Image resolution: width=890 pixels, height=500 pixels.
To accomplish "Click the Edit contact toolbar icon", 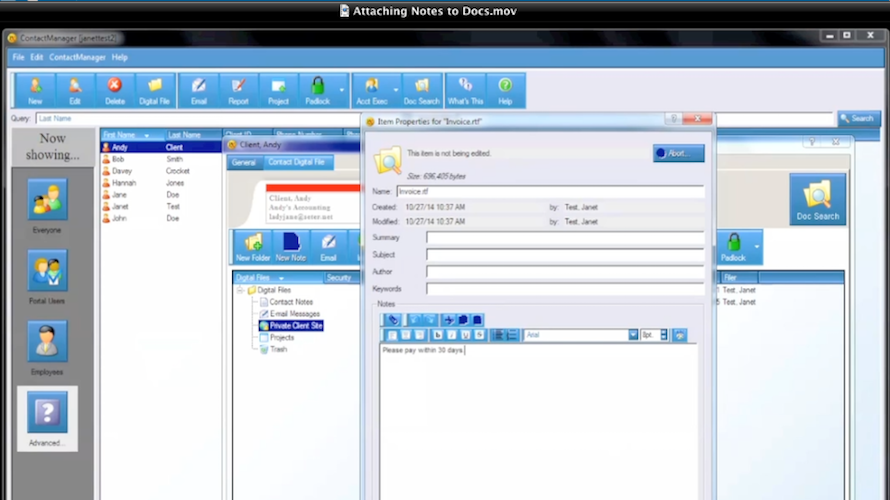I will coord(74,90).
